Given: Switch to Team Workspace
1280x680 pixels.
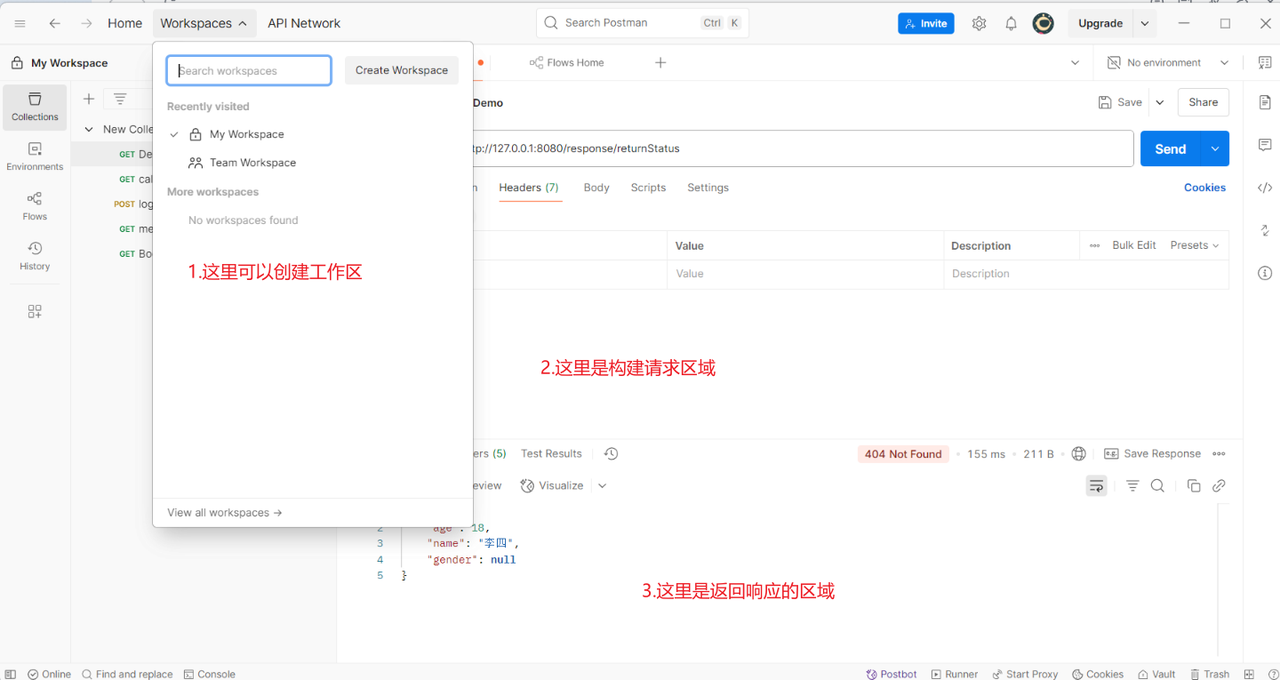Looking at the screenshot, I should 252,163.
